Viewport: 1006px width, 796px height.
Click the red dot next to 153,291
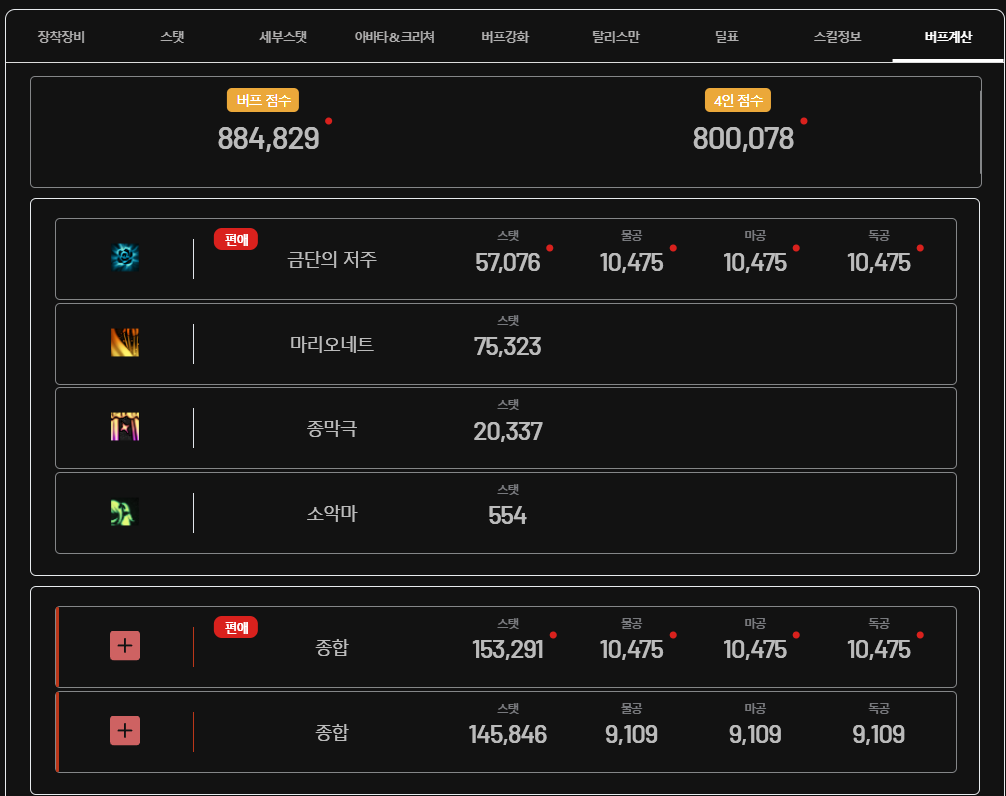pyautogui.click(x=553, y=635)
